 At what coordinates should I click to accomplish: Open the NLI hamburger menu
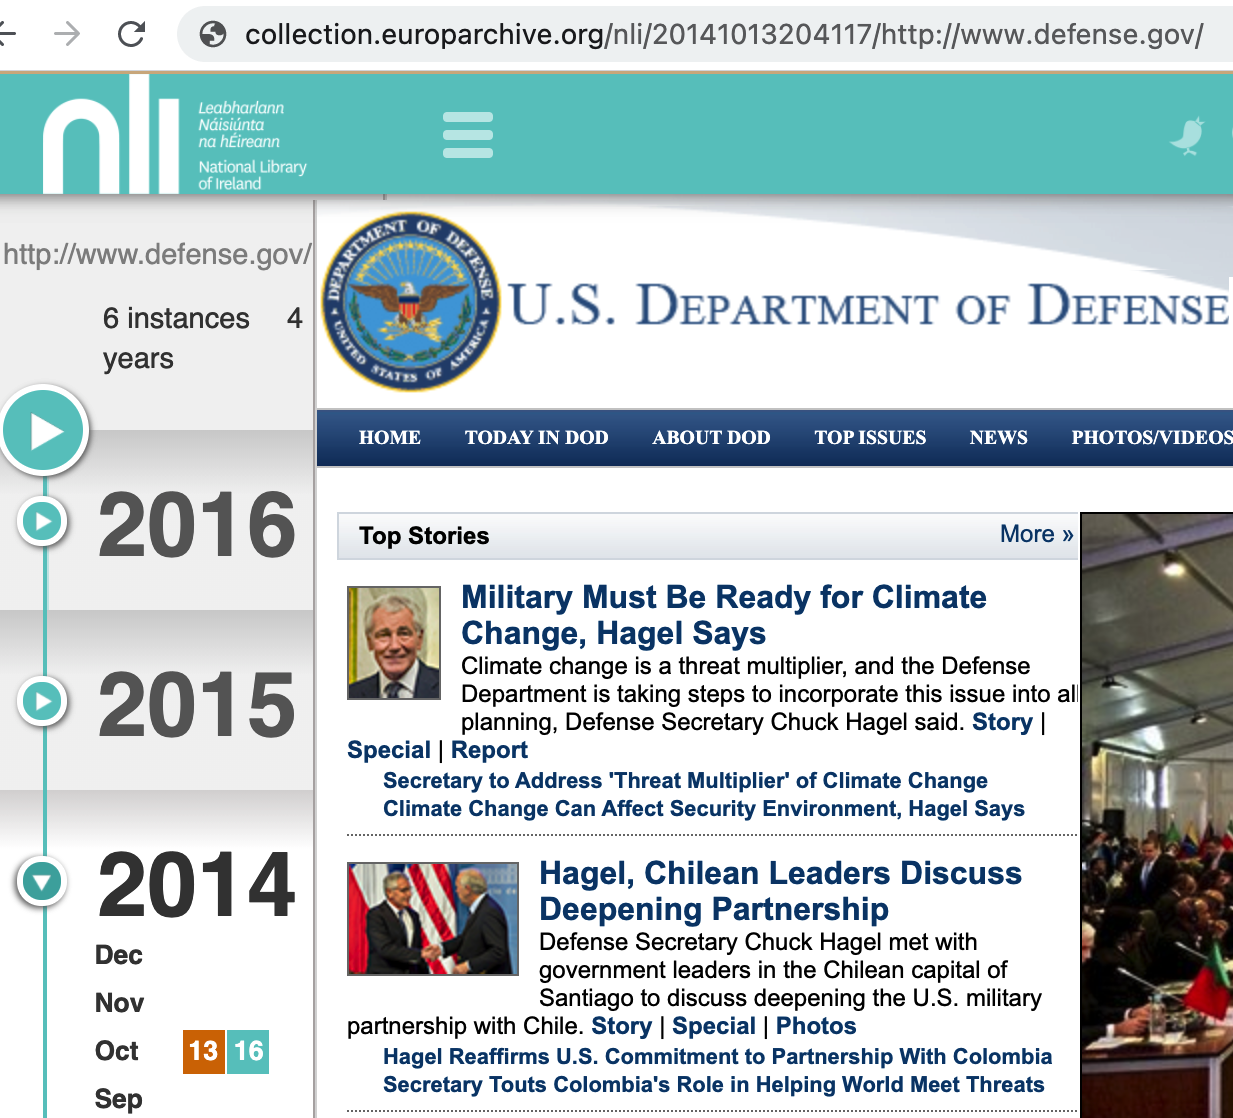pos(468,135)
